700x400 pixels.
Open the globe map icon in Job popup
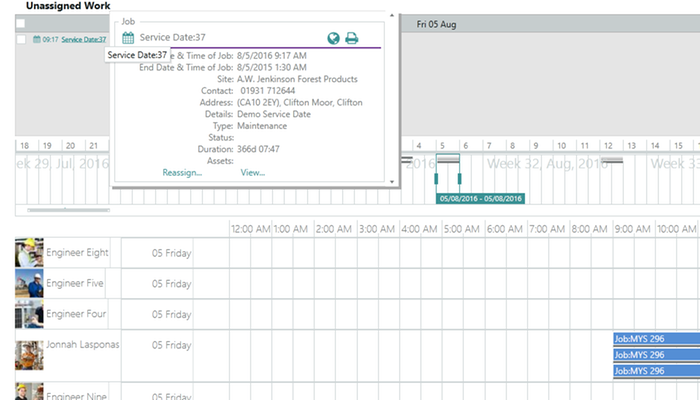[x=333, y=38]
